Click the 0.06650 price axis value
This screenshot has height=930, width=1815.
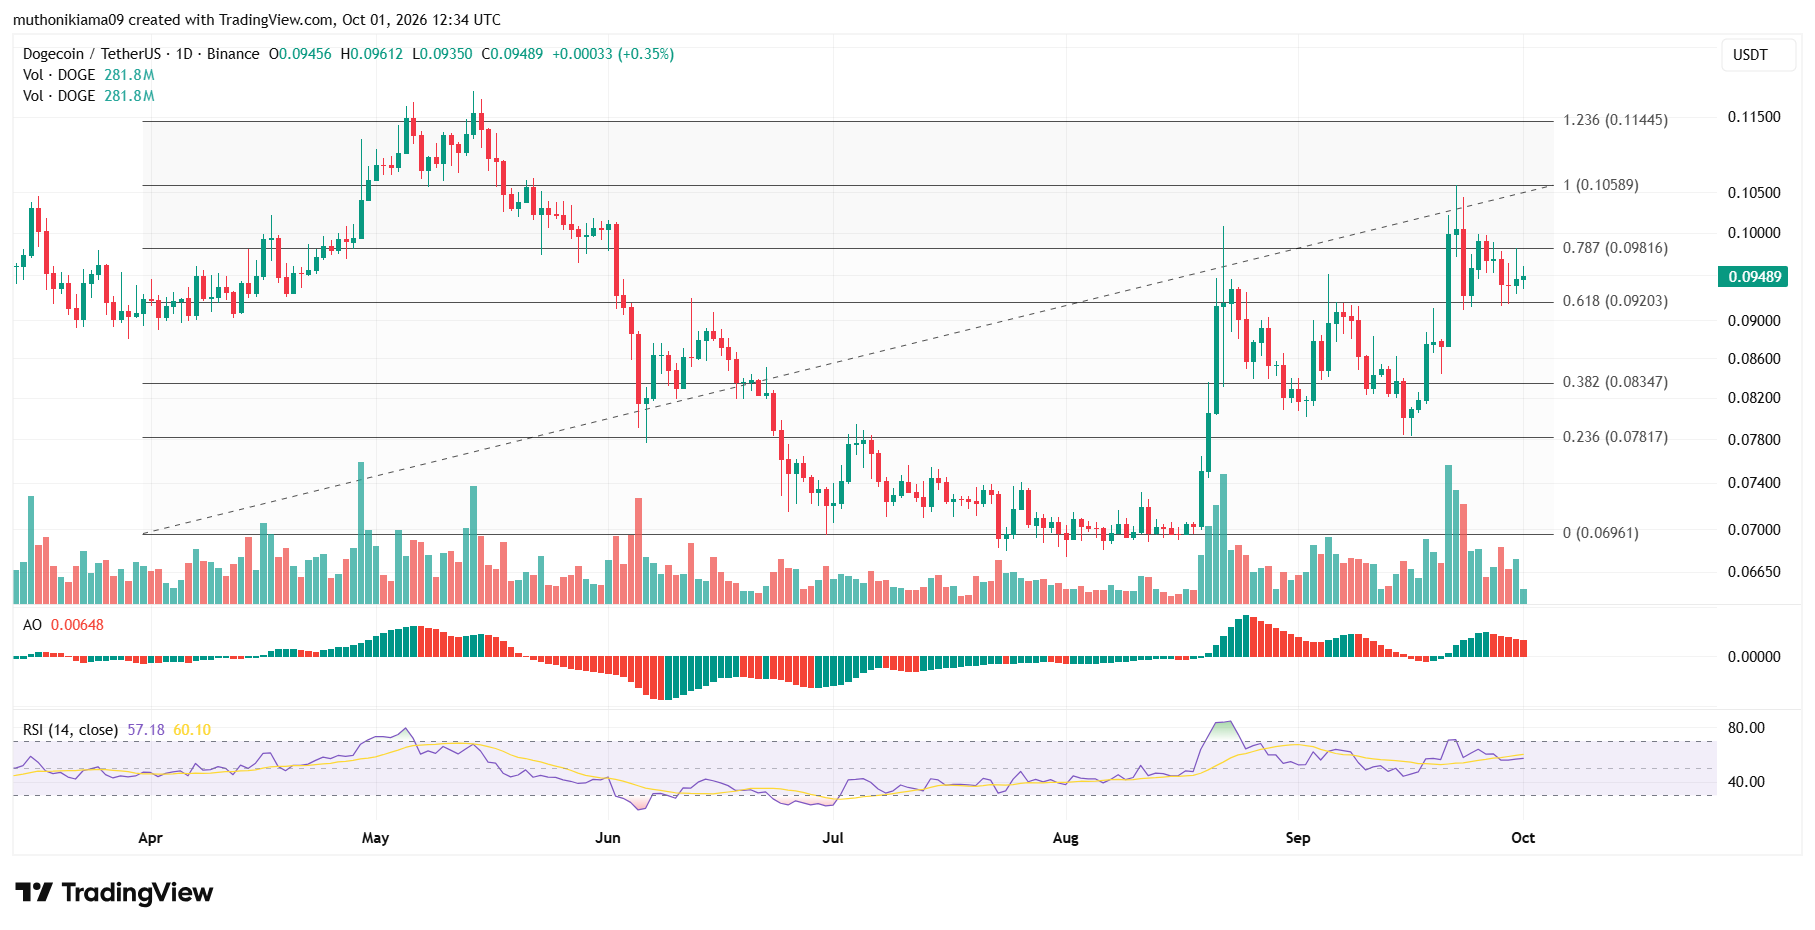1754,572
